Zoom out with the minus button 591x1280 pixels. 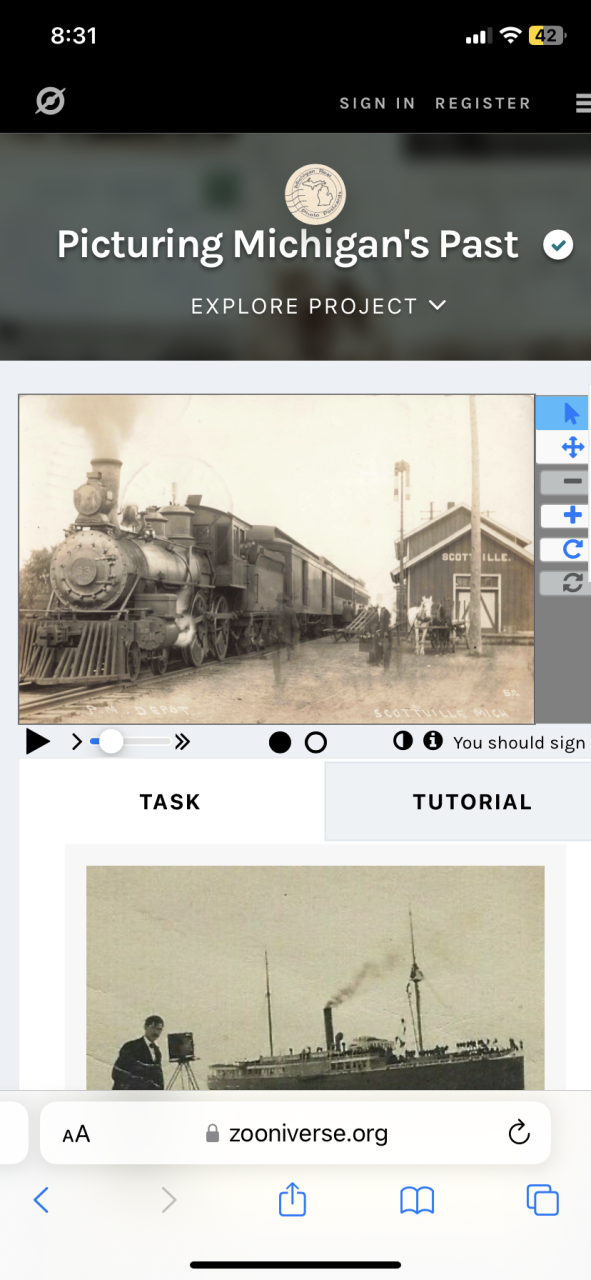(x=571, y=481)
